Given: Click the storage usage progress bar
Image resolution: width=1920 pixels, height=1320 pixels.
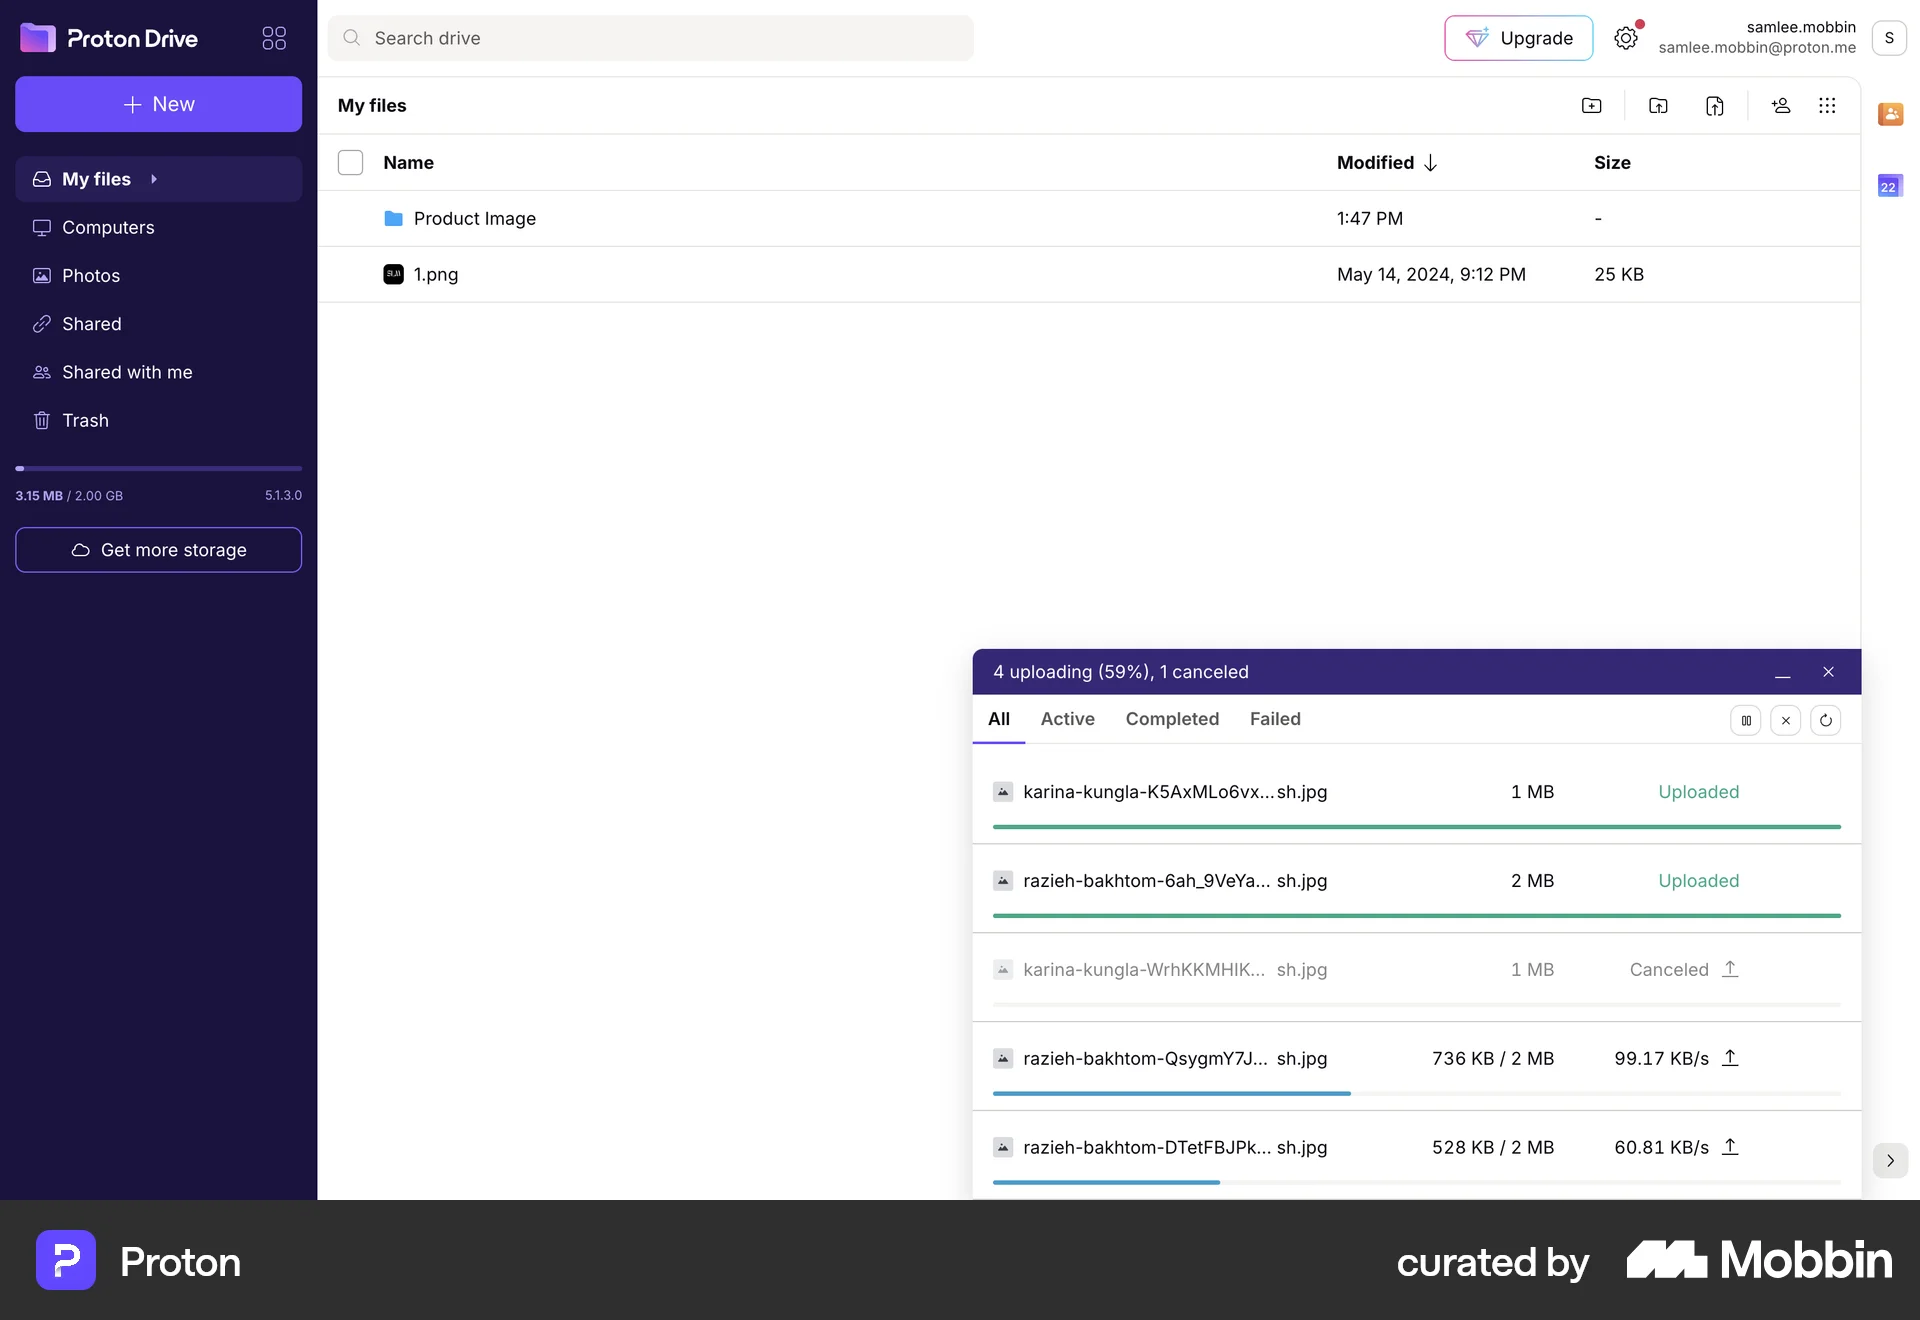Looking at the screenshot, I should tap(157, 468).
